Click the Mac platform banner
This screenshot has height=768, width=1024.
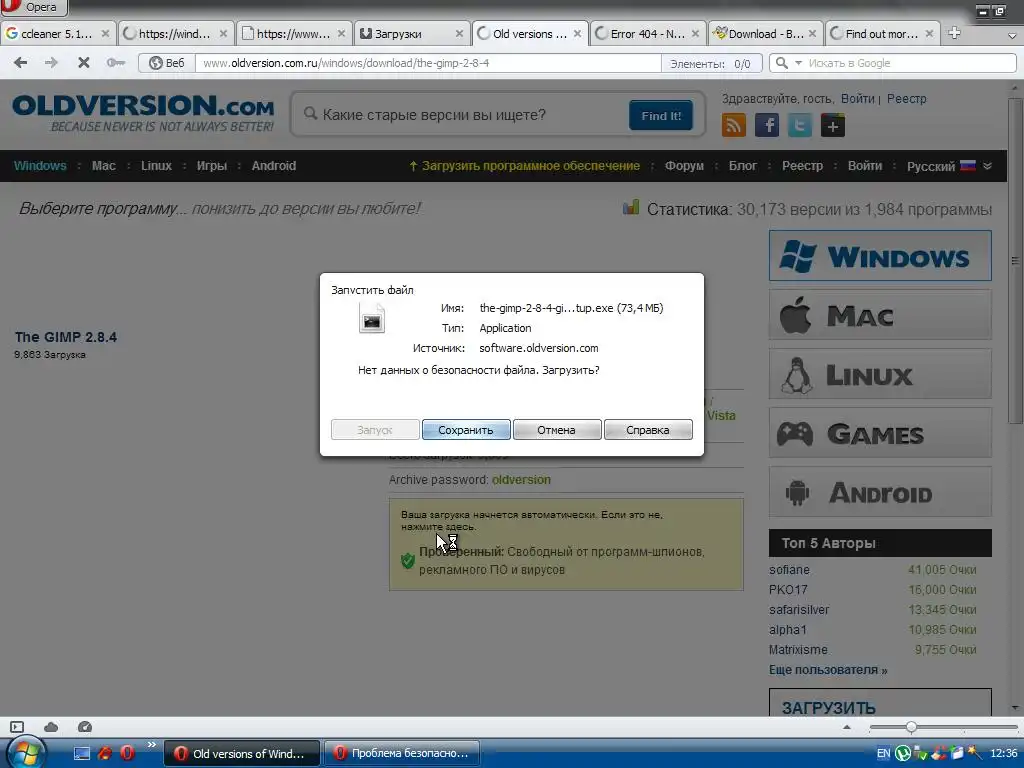880,315
